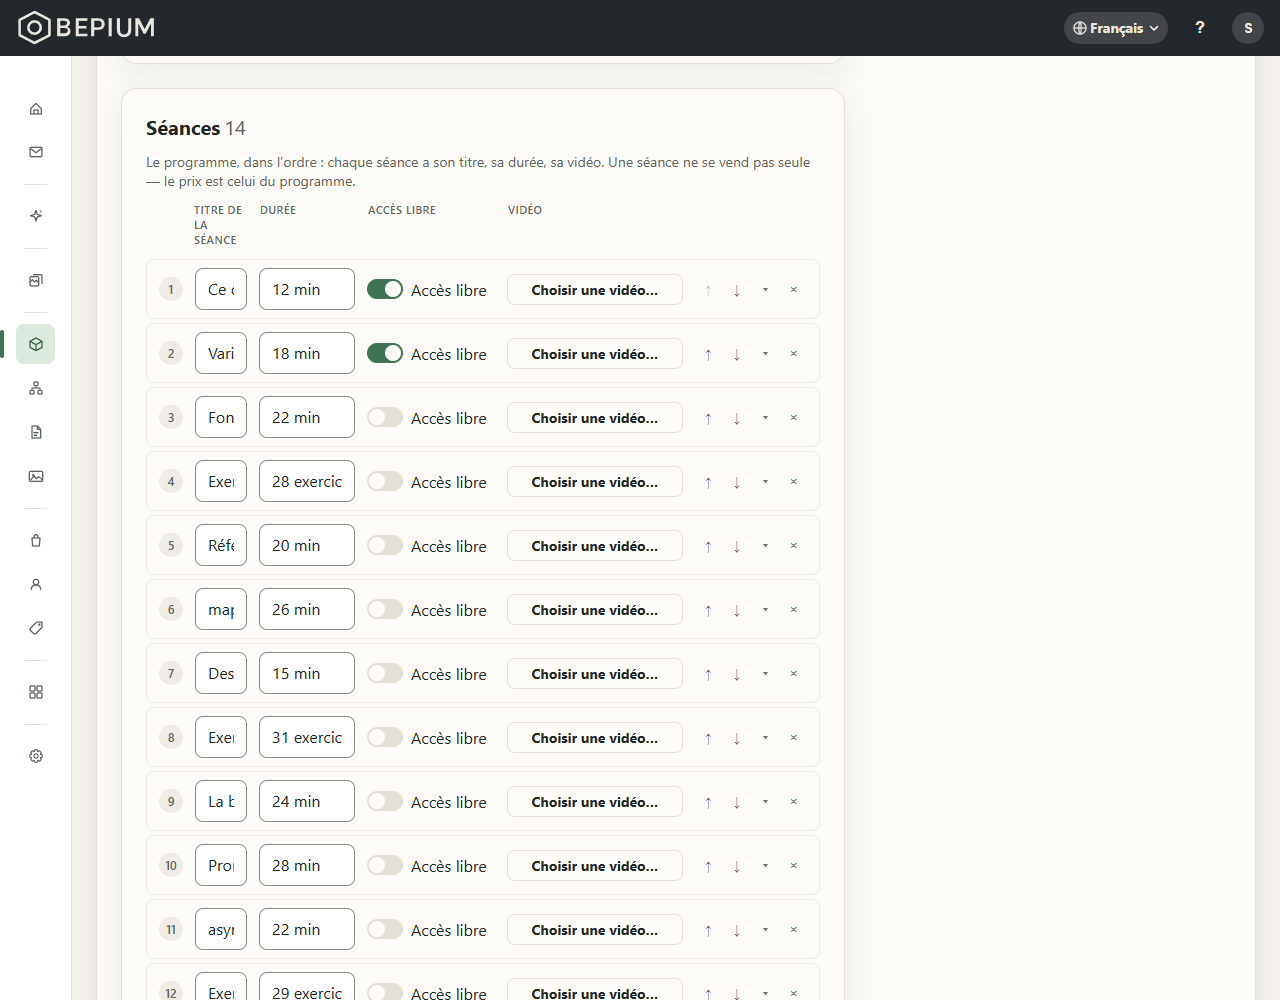Expand session 2 options caret
The height and width of the screenshot is (1000, 1280).
[766, 354]
